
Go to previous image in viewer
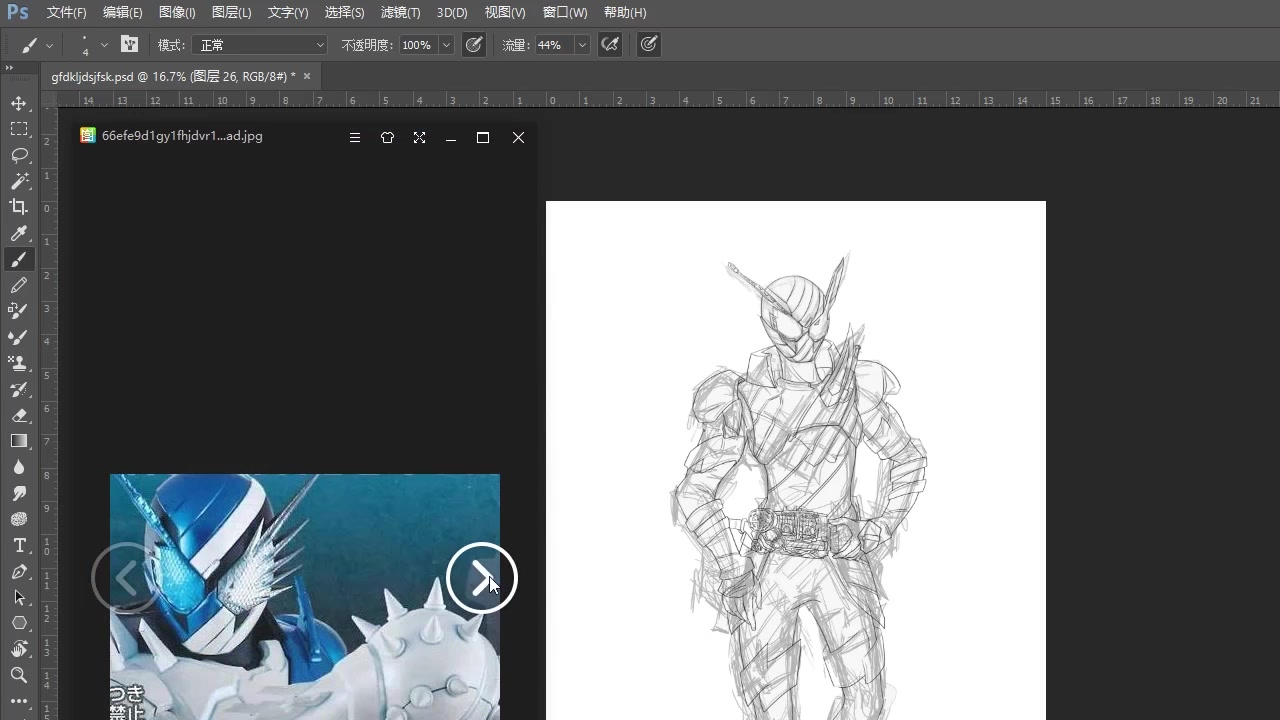pyautogui.click(x=126, y=578)
